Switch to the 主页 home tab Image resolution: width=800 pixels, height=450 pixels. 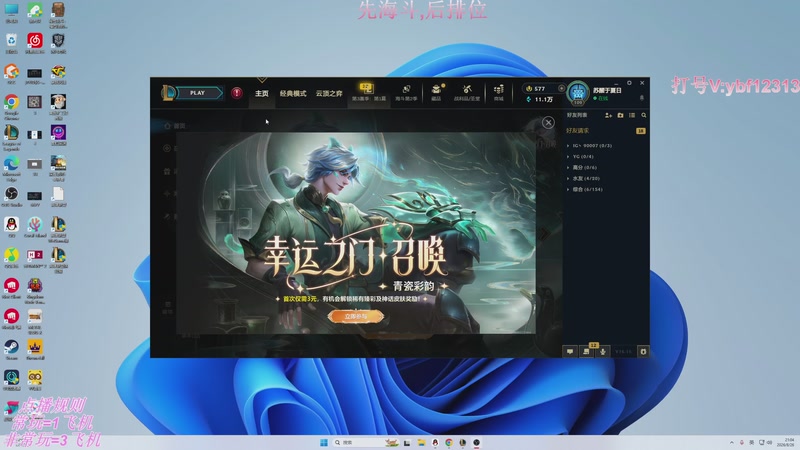[262, 93]
